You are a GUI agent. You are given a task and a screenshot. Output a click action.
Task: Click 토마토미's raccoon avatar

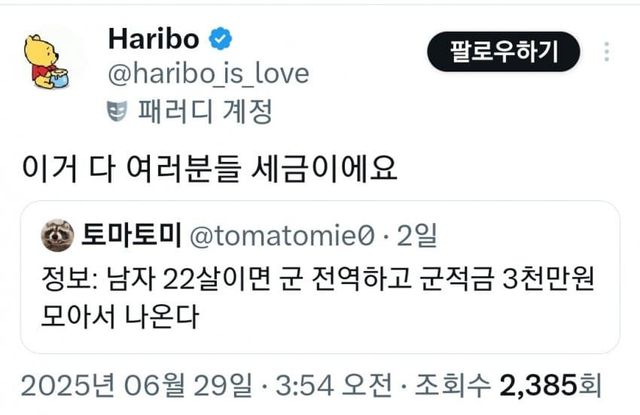[58, 235]
